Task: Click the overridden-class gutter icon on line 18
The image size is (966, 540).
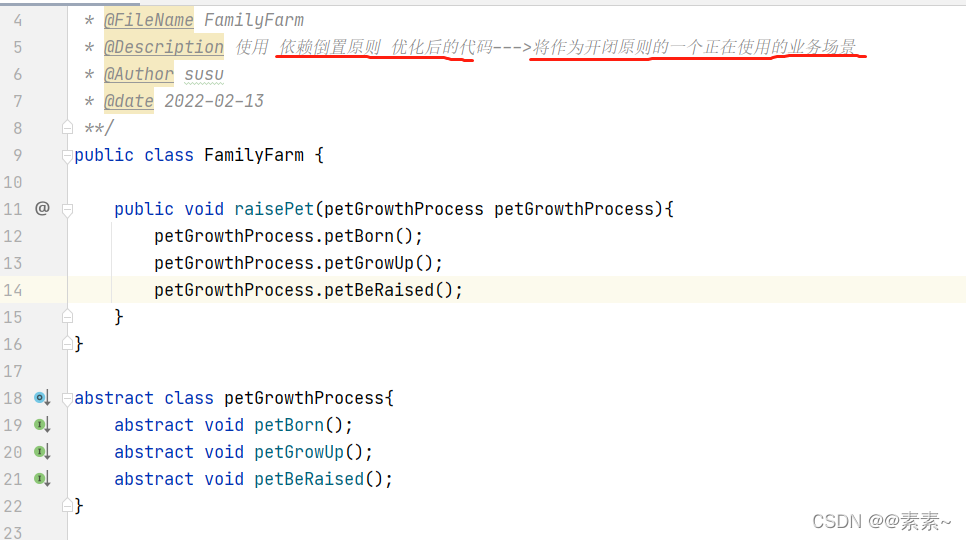Action: pos(42,398)
